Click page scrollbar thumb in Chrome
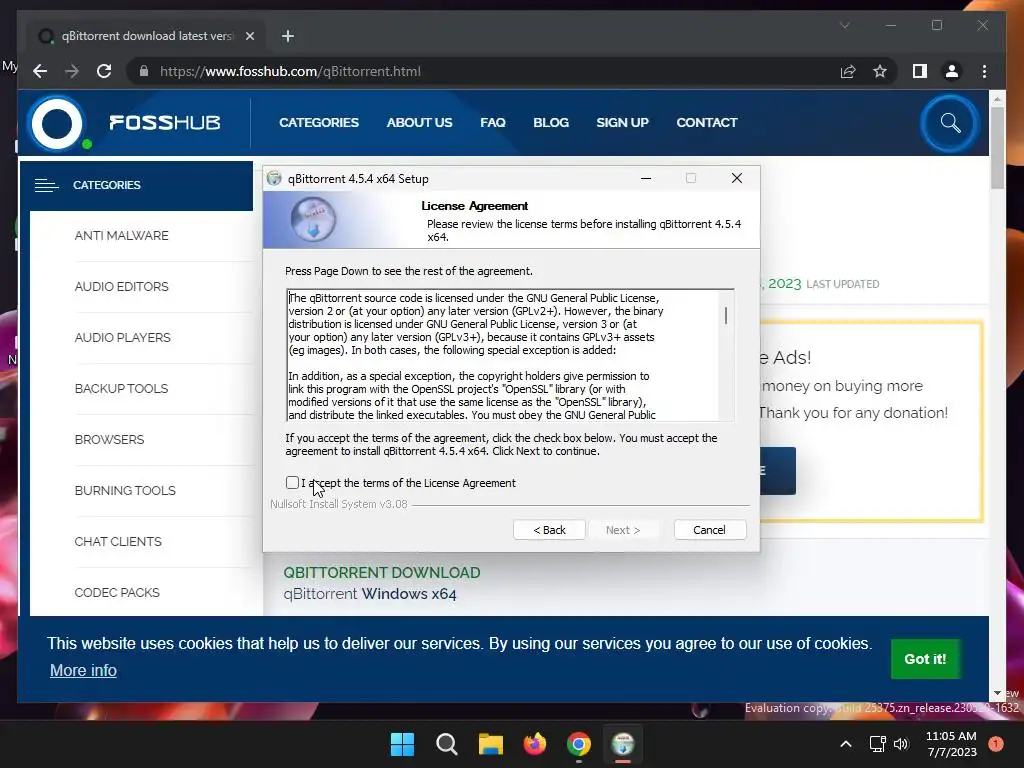Image resolution: width=1024 pixels, height=768 pixels. 997,147
